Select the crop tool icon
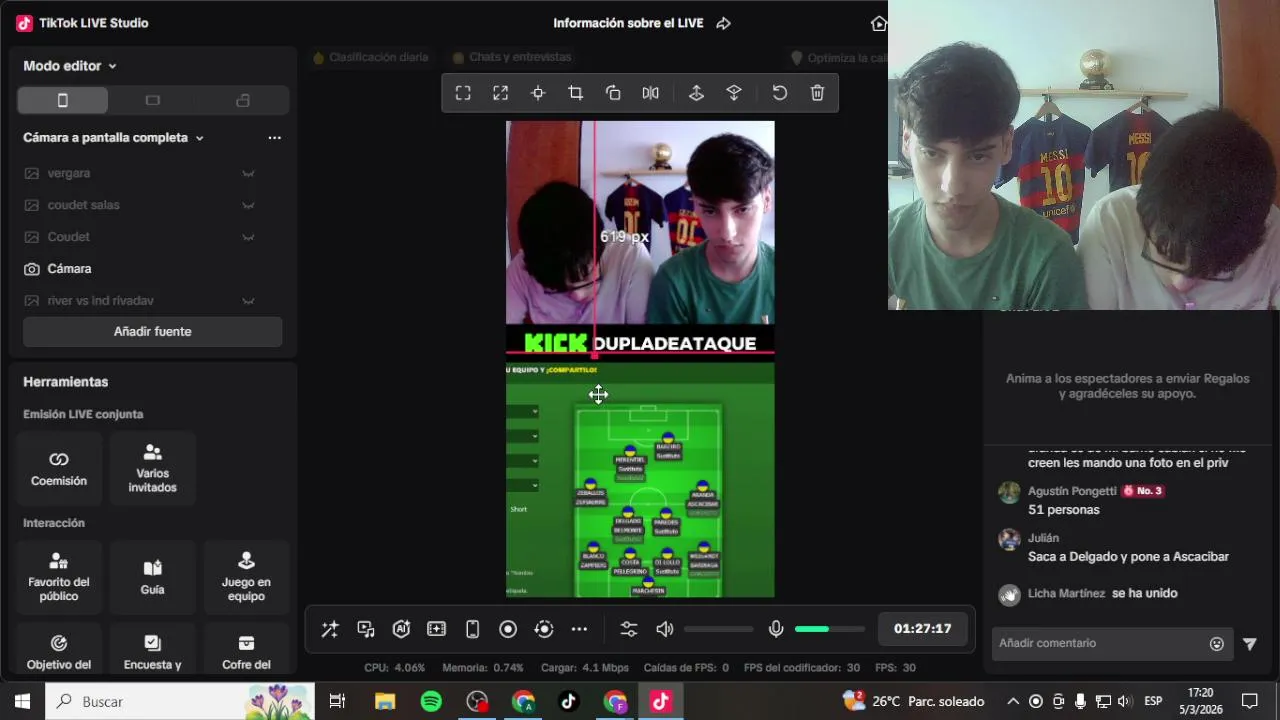 575,93
